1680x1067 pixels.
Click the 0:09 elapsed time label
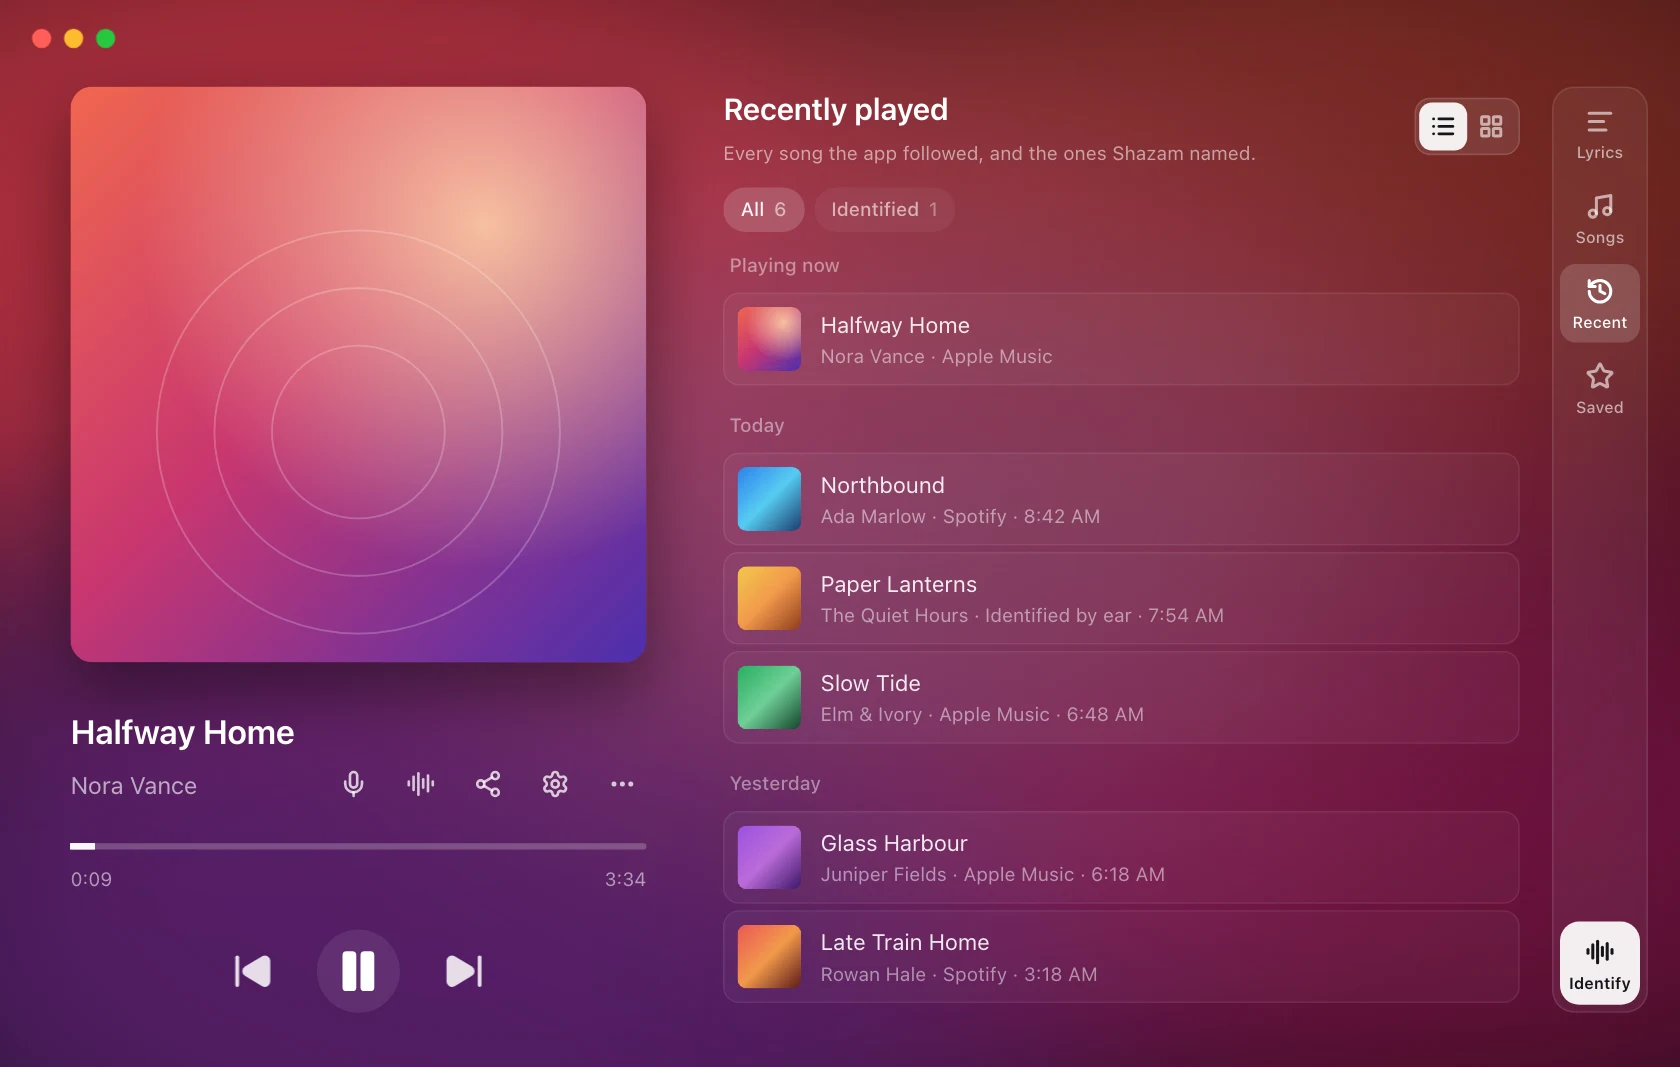(x=91, y=879)
